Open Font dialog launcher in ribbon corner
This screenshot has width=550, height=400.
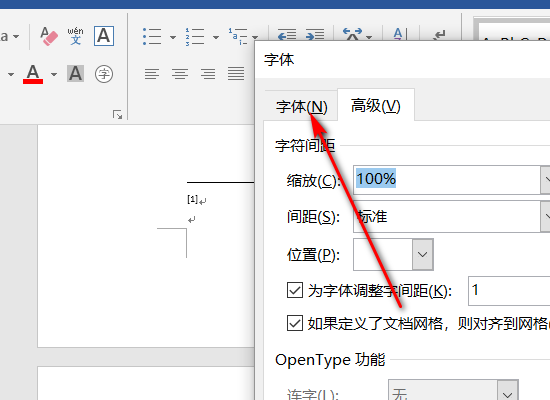(x=118, y=115)
